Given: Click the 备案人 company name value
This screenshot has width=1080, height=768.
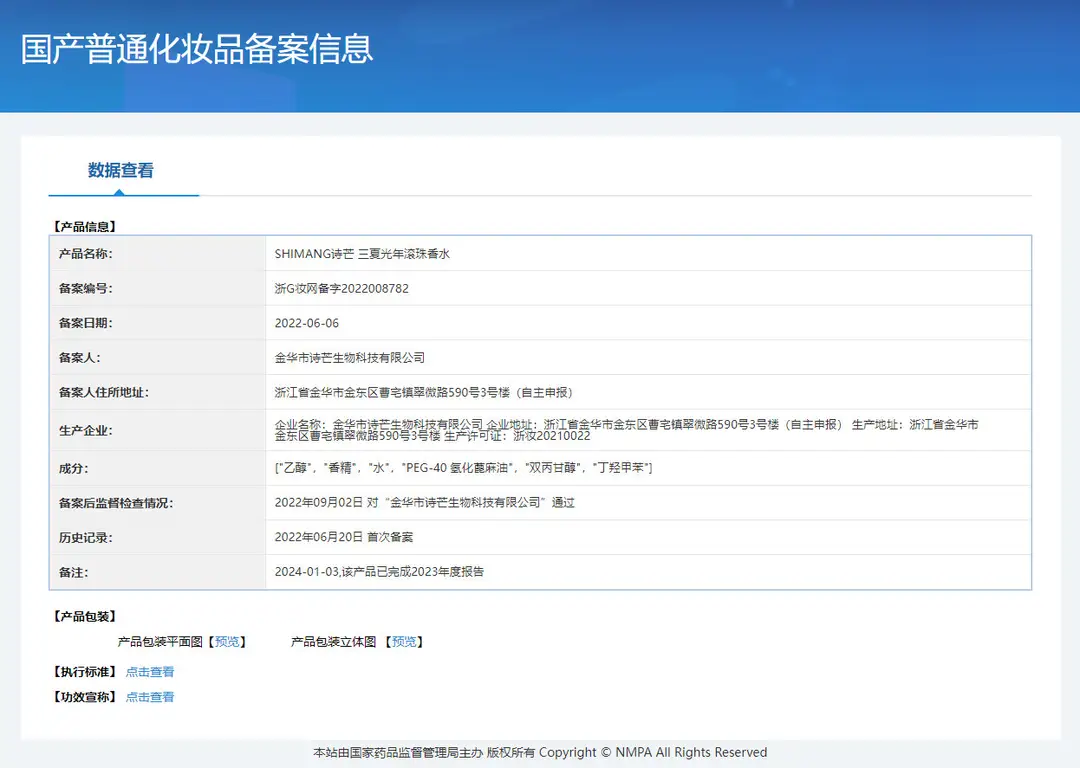Looking at the screenshot, I should (350, 357).
